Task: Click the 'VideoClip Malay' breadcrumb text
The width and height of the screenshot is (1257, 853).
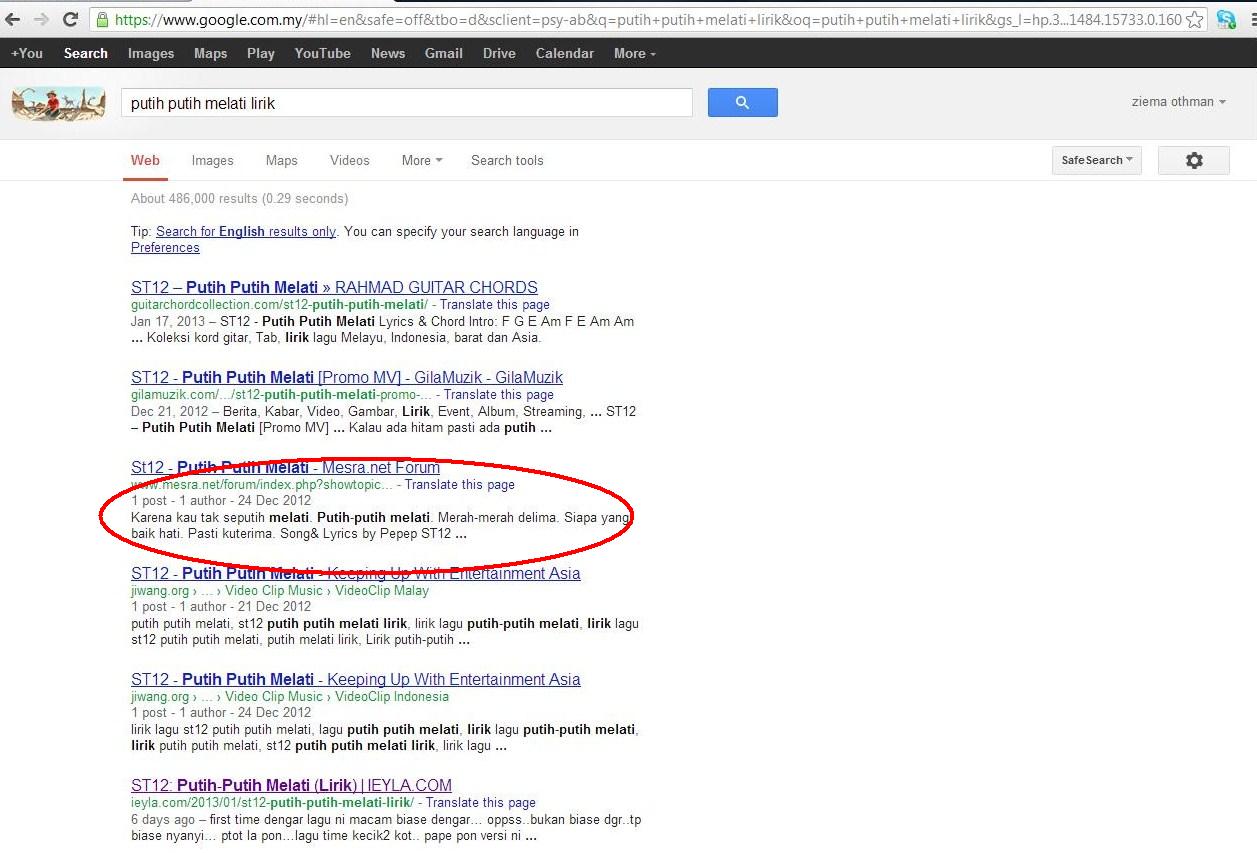Action: [x=382, y=590]
